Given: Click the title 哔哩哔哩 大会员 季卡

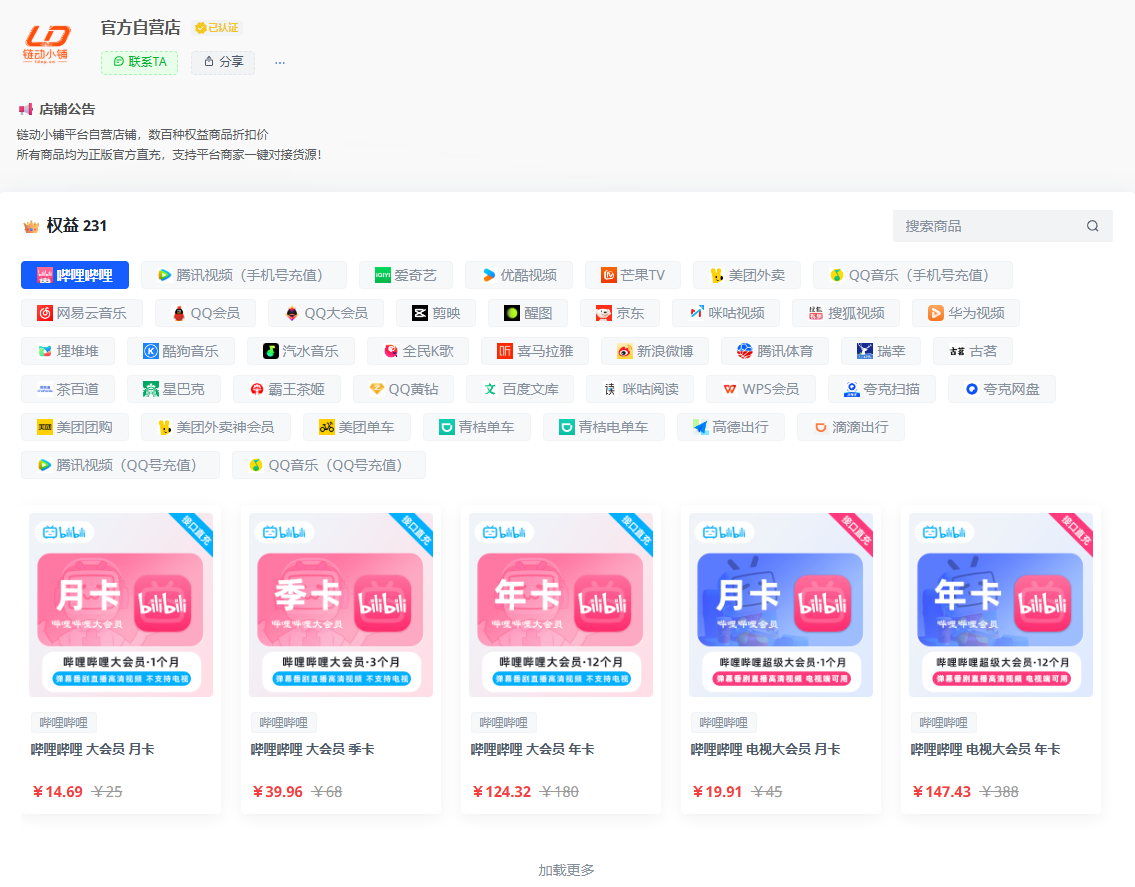Looking at the screenshot, I should click(313, 749).
